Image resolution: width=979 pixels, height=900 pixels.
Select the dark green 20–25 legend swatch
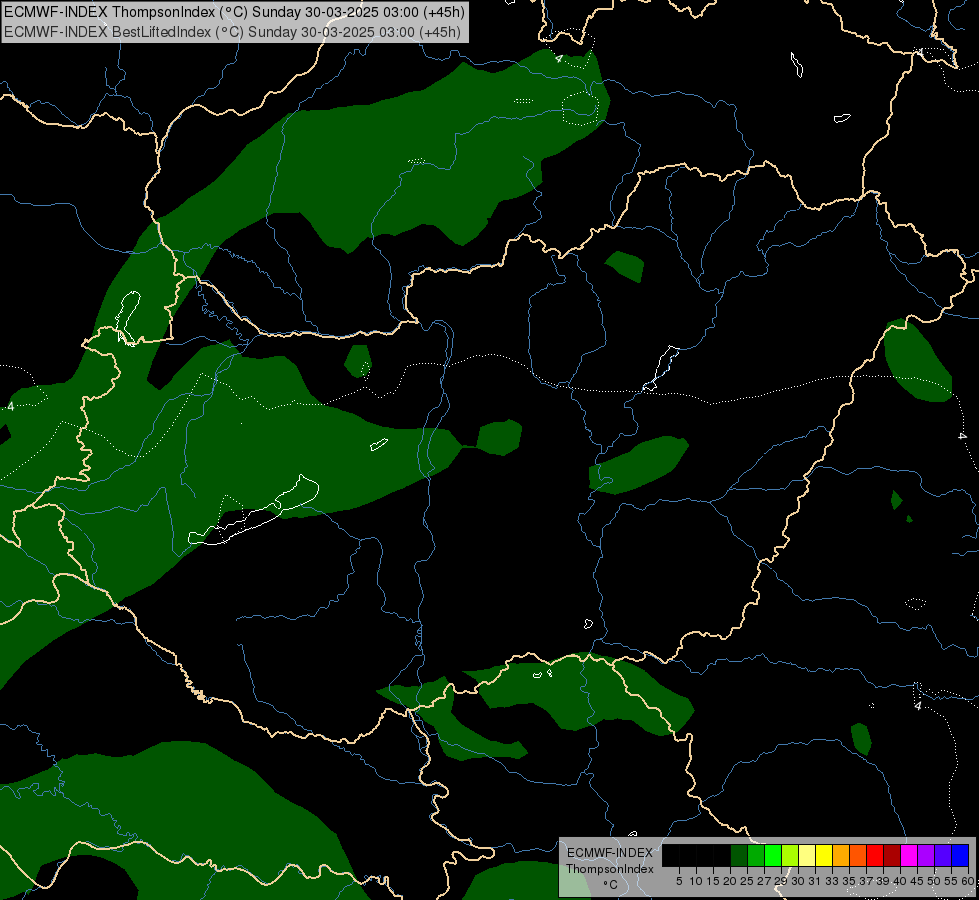[x=739, y=855]
